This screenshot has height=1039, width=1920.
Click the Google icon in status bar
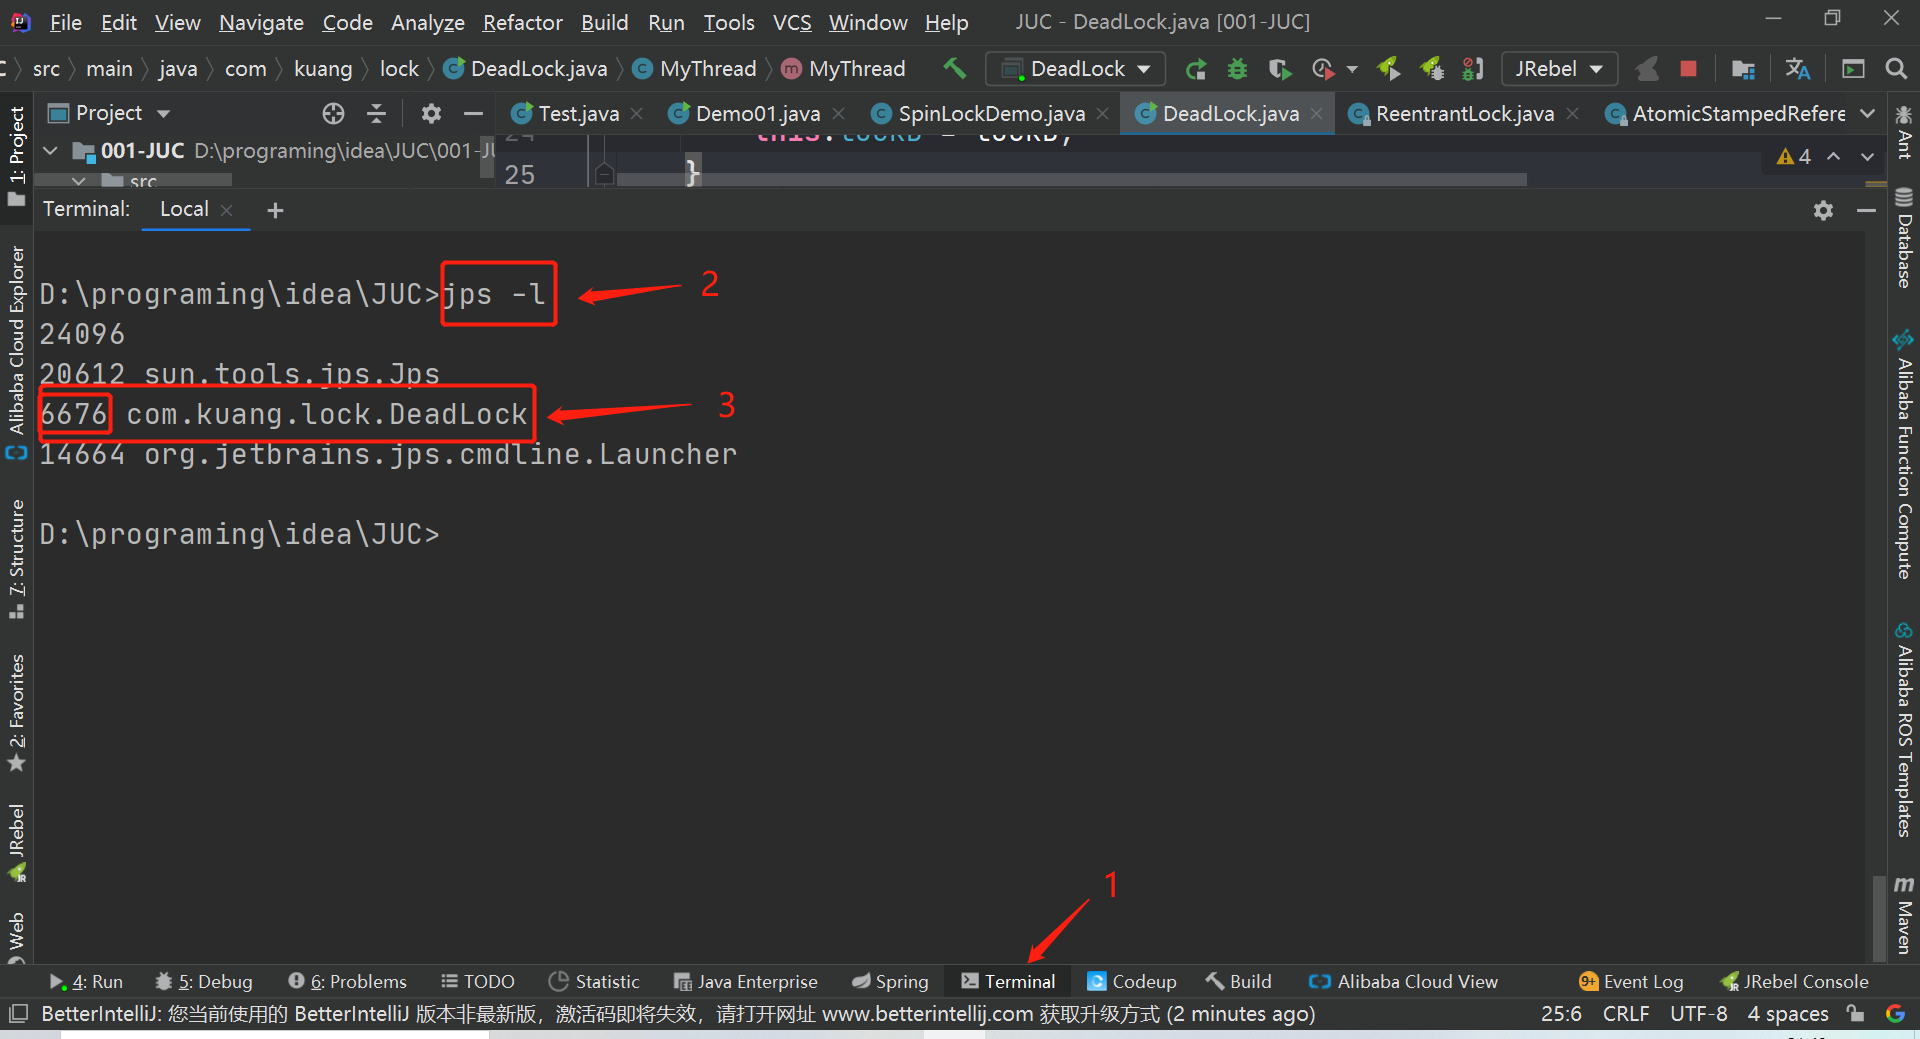pos(1895,1013)
